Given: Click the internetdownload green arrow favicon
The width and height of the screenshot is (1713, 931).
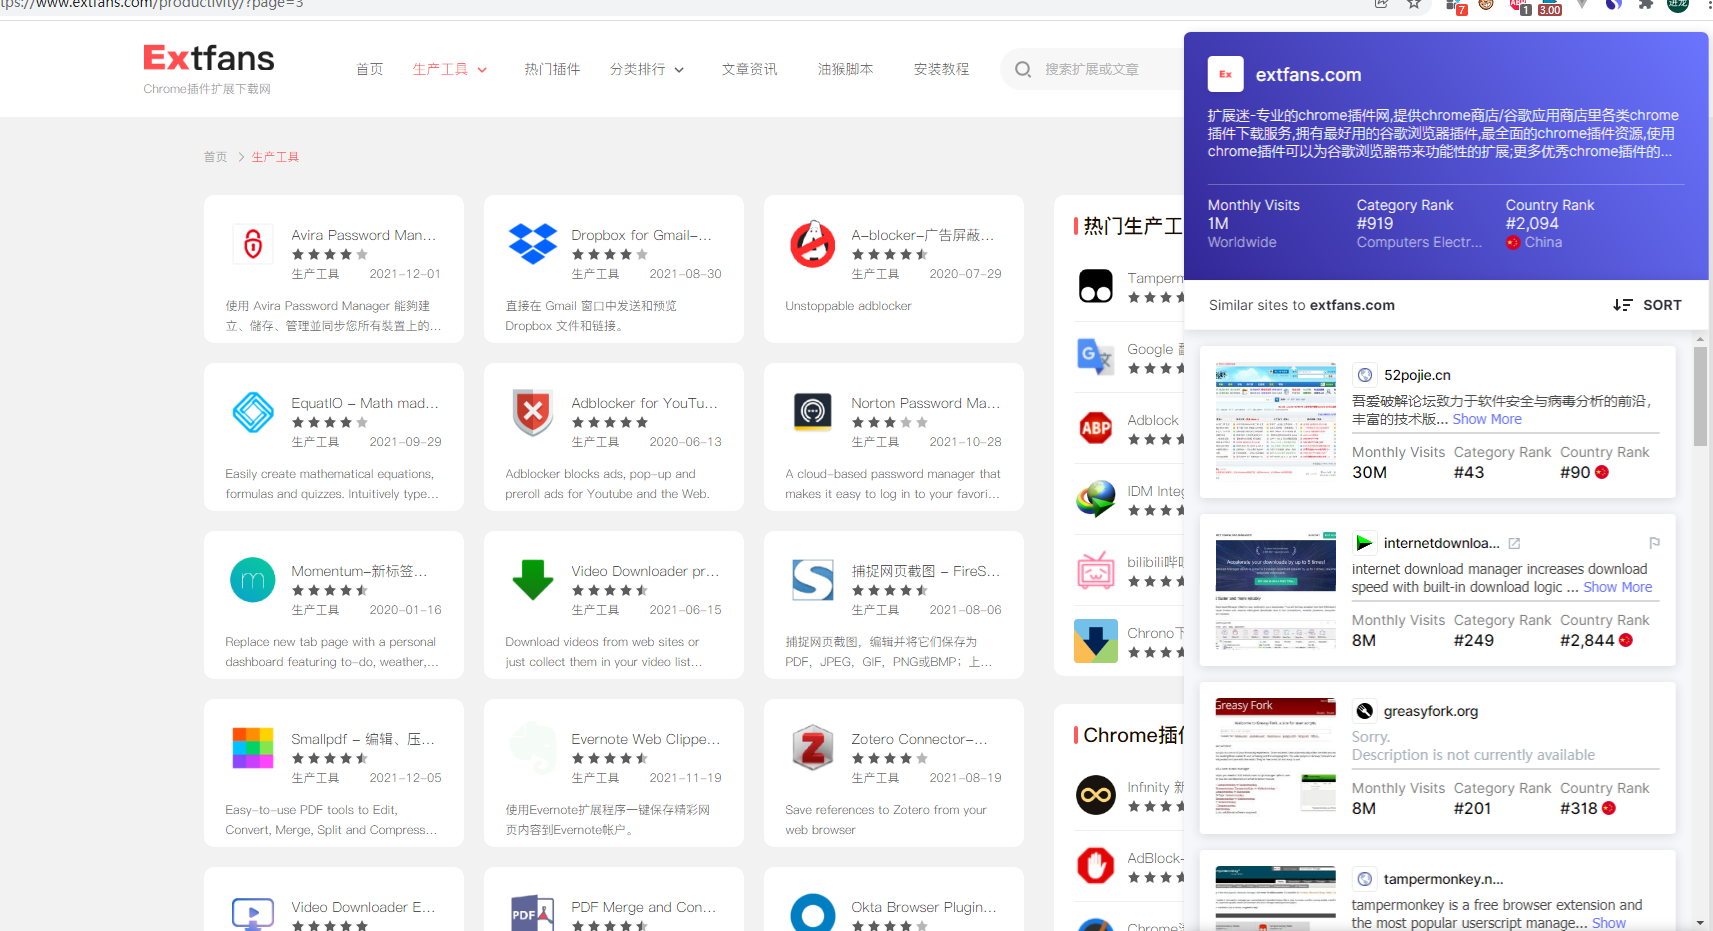Looking at the screenshot, I should click(x=1364, y=543).
